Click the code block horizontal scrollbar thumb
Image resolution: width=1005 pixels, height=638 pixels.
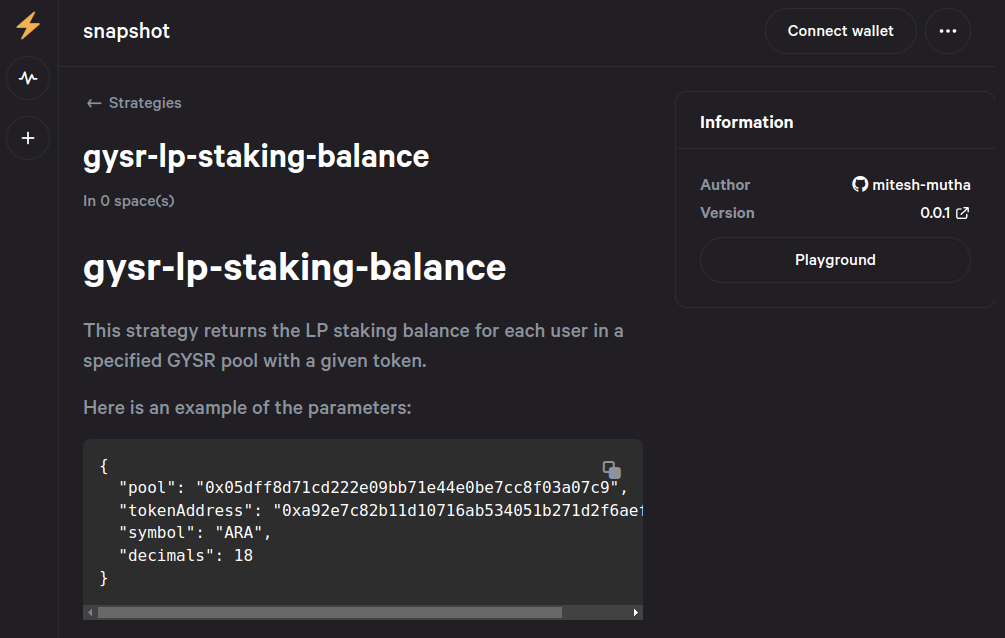tap(329, 612)
